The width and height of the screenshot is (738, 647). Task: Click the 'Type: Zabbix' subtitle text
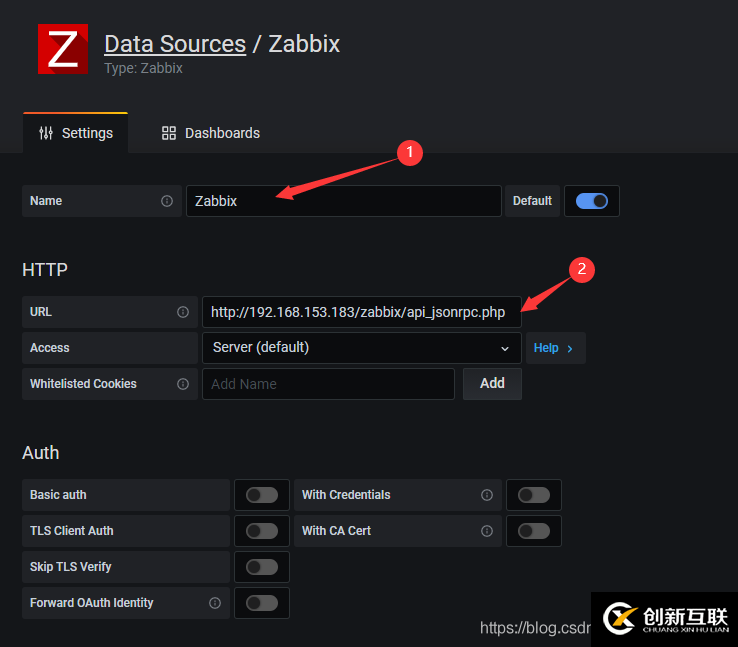tap(144, 68)
